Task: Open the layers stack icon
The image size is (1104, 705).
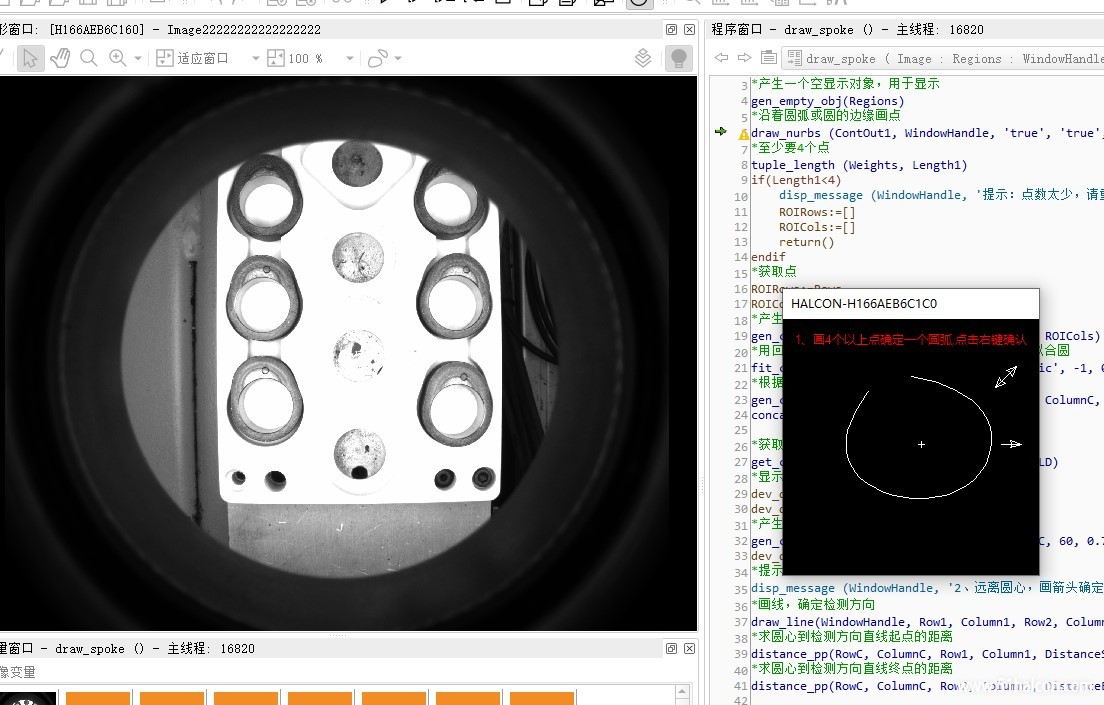Action: pyautogui.click(x=644, y=58)
